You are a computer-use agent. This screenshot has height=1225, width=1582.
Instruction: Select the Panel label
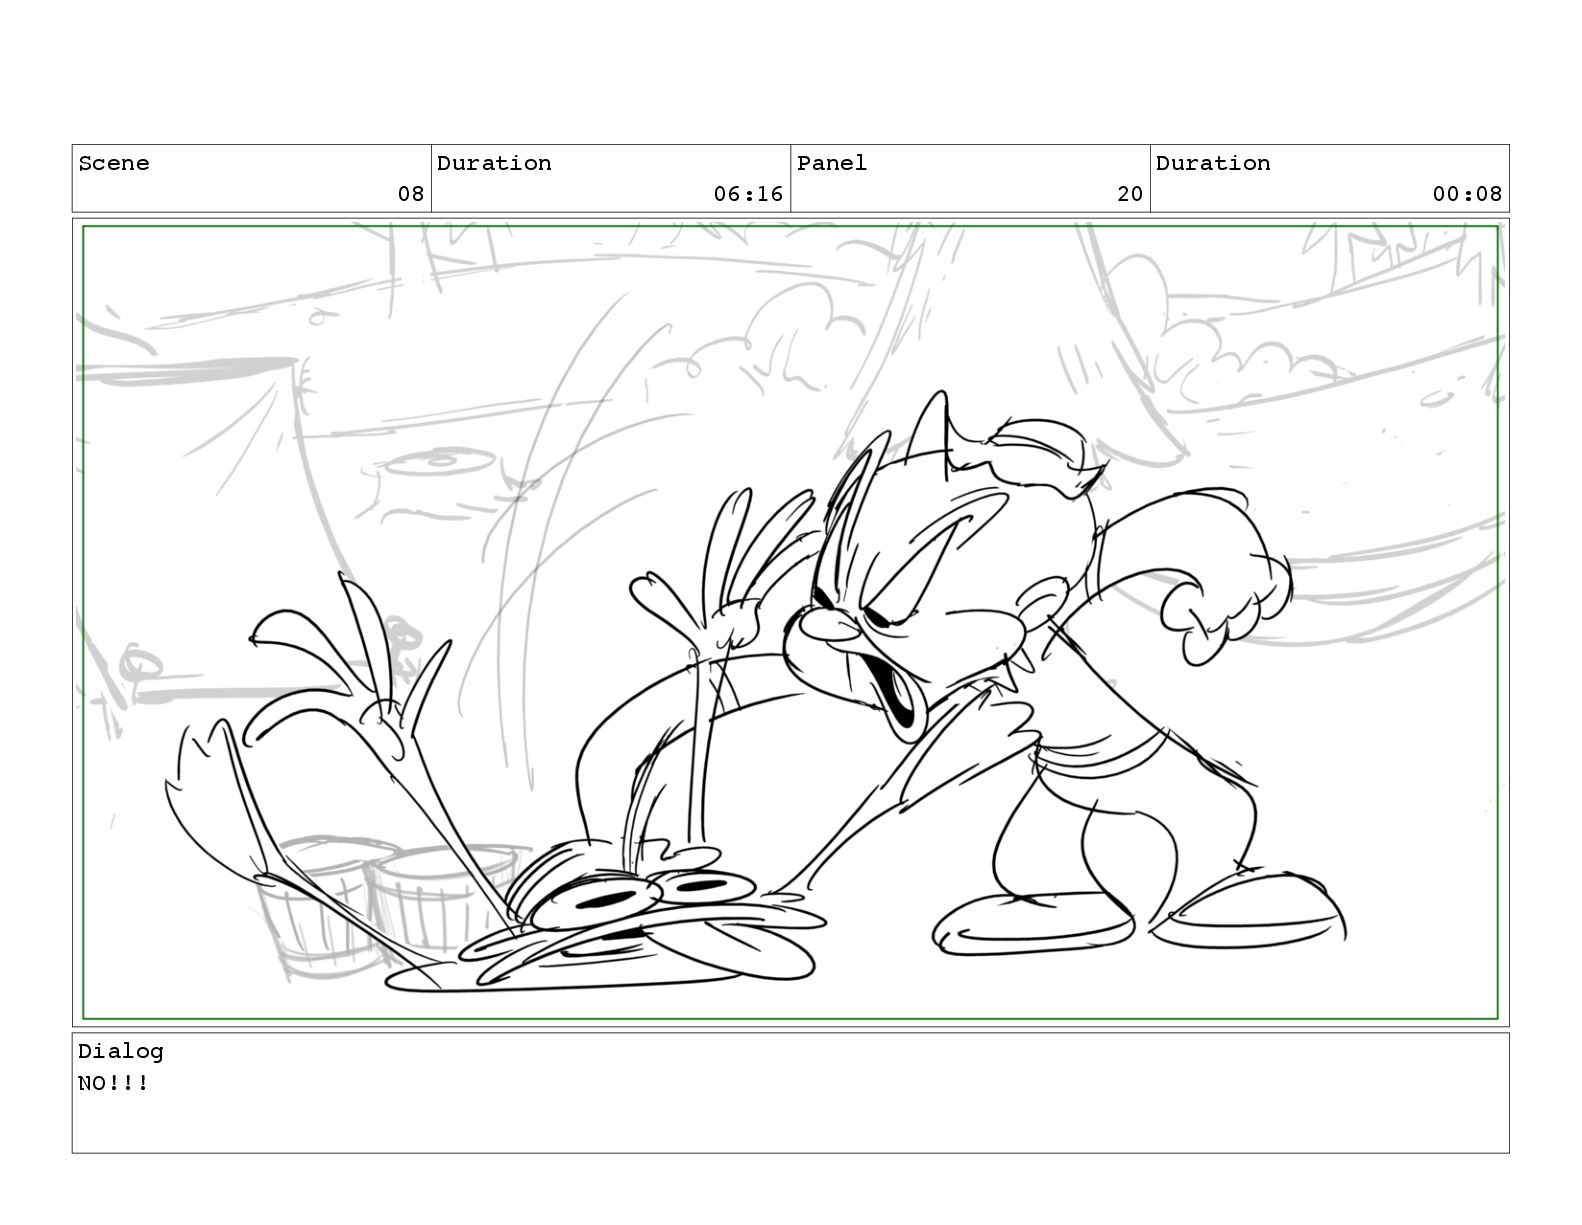[x=831, y=163]
